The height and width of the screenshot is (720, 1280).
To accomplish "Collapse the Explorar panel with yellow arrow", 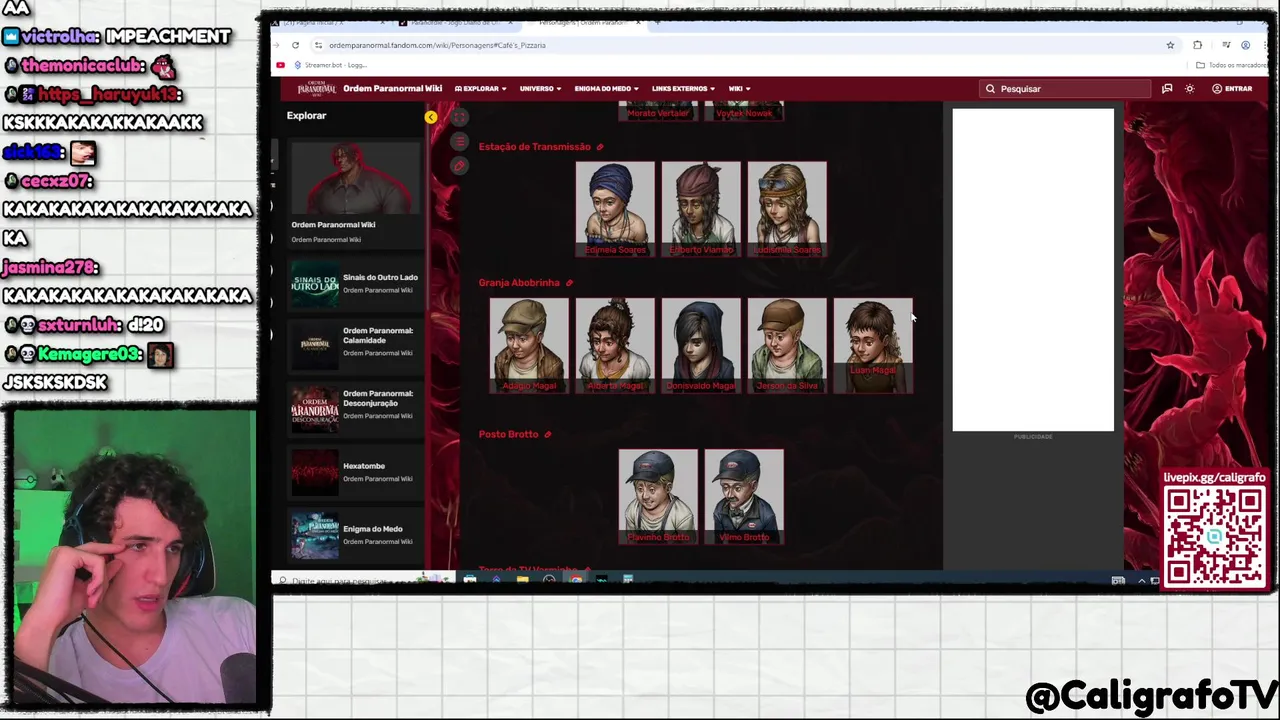I will tap(430, 117).
